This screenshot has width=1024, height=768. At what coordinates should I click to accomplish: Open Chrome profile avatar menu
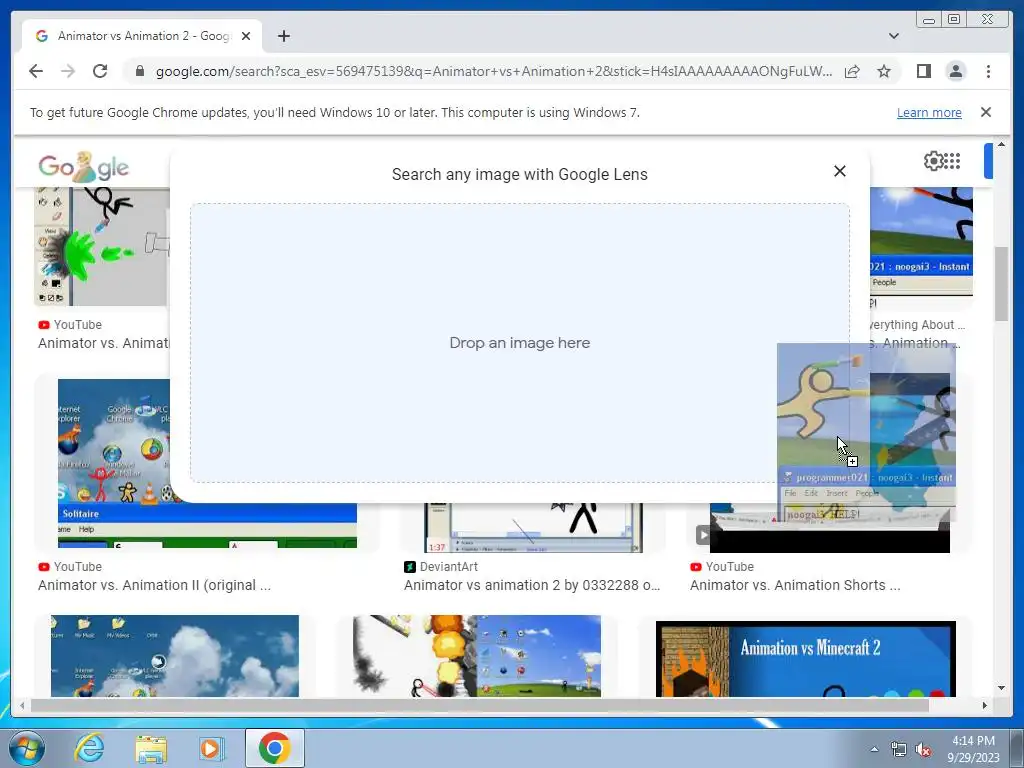[x=955, y=71]
